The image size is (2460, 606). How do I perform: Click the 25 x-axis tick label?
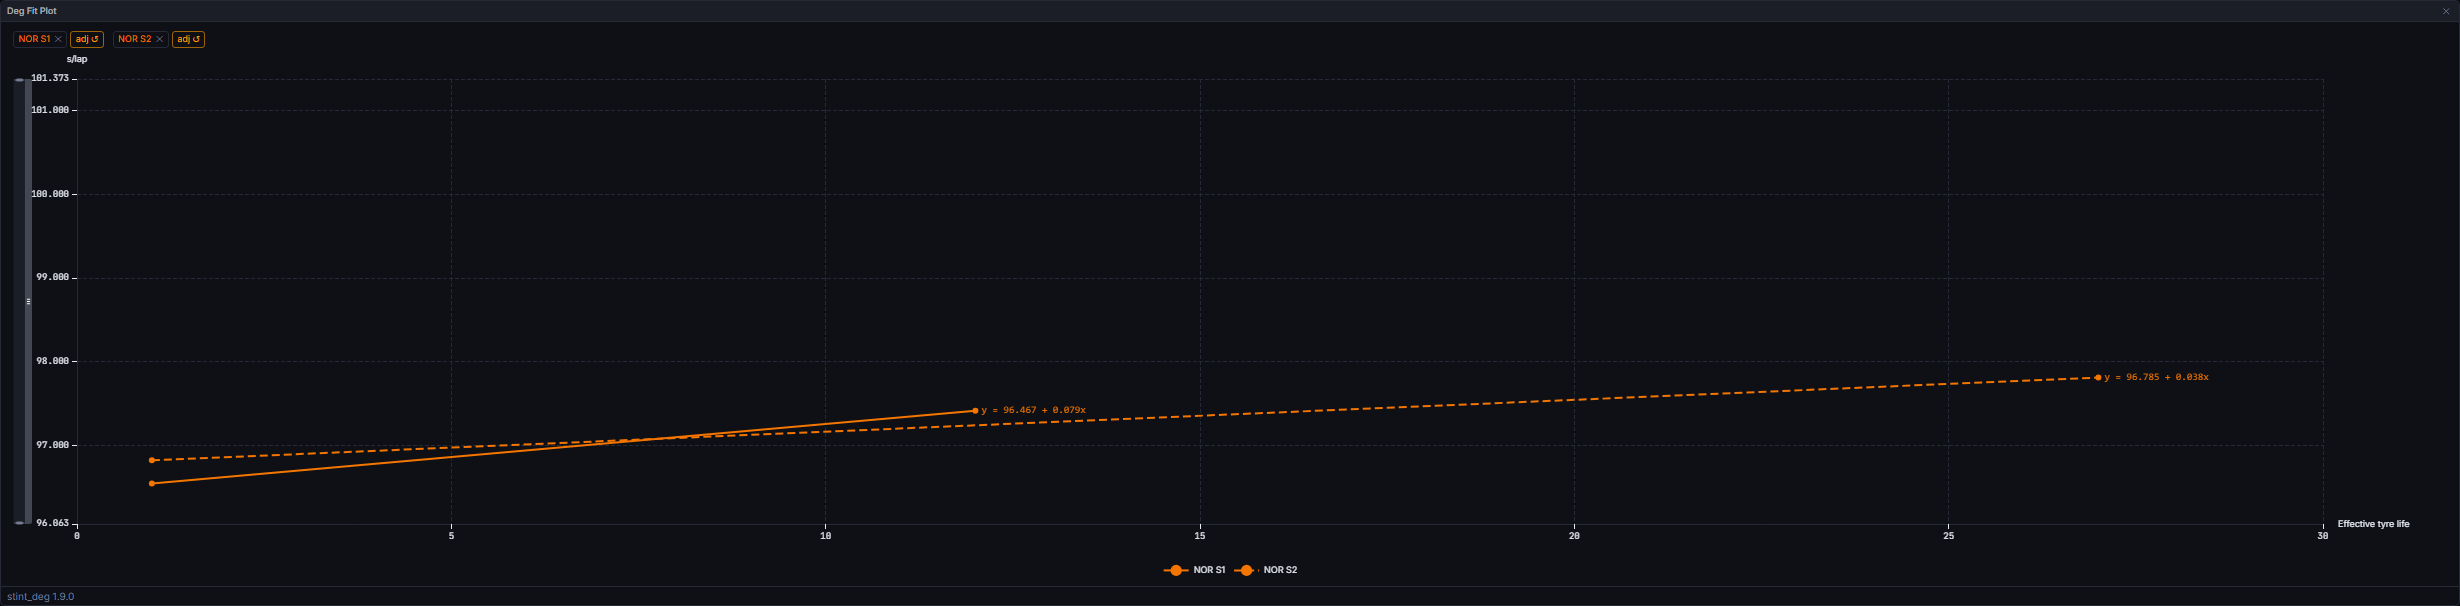[1949, 536]
